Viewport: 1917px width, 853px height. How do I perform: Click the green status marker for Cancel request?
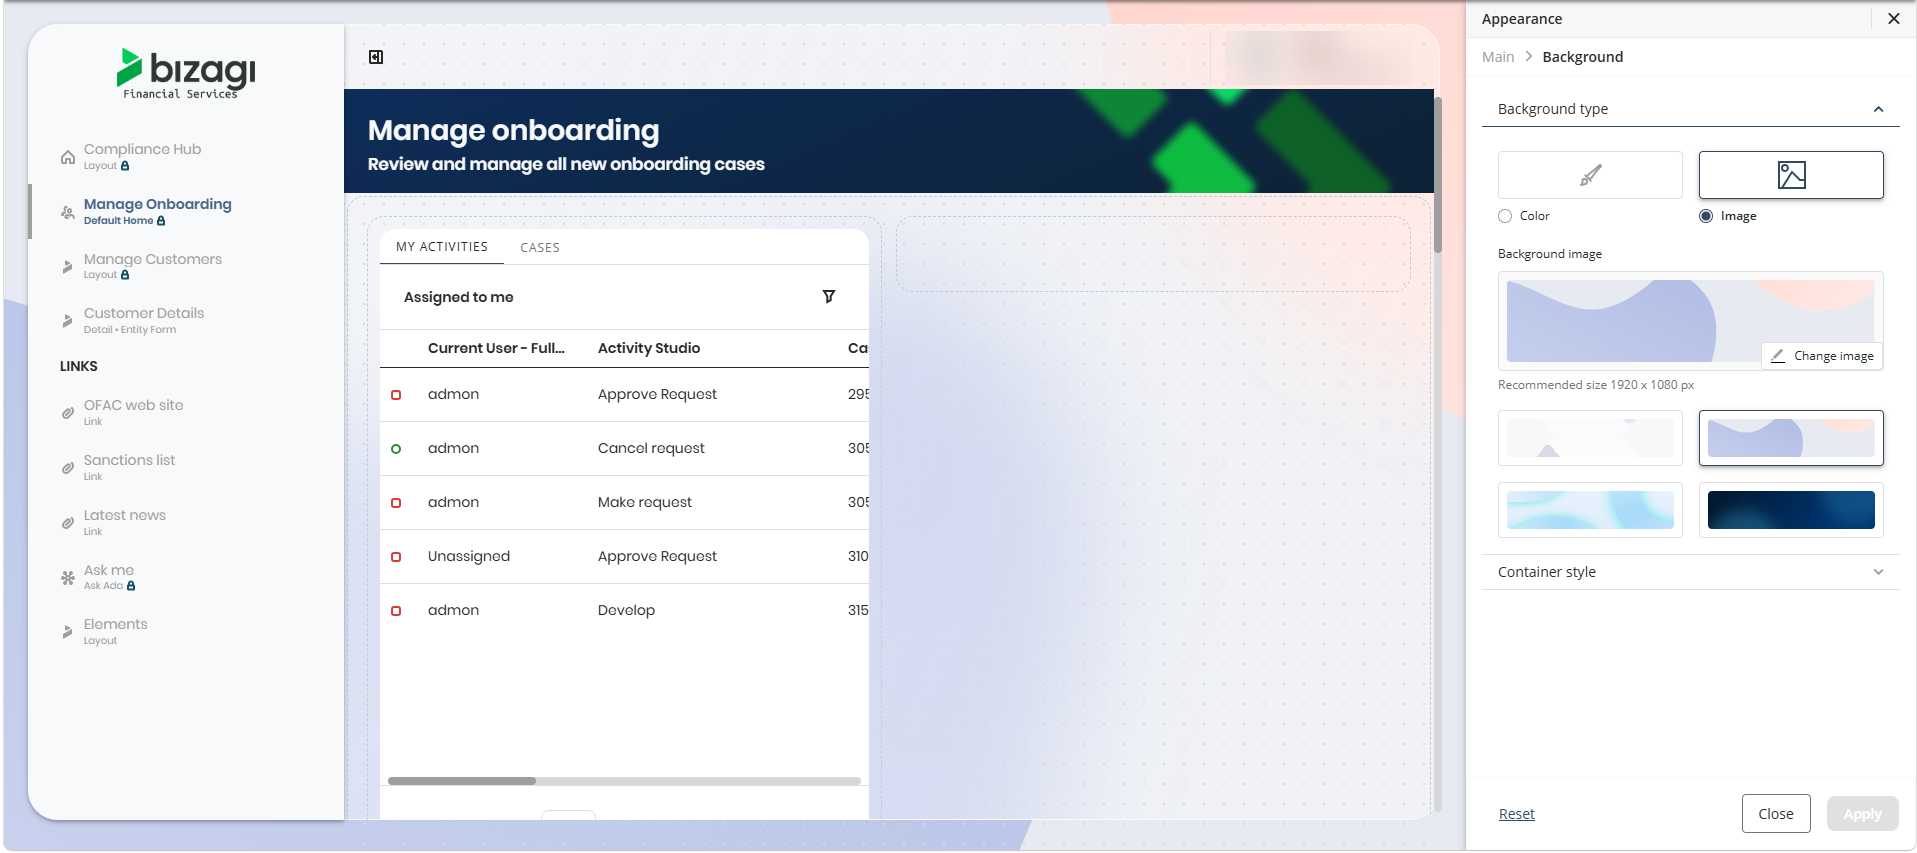396,449
